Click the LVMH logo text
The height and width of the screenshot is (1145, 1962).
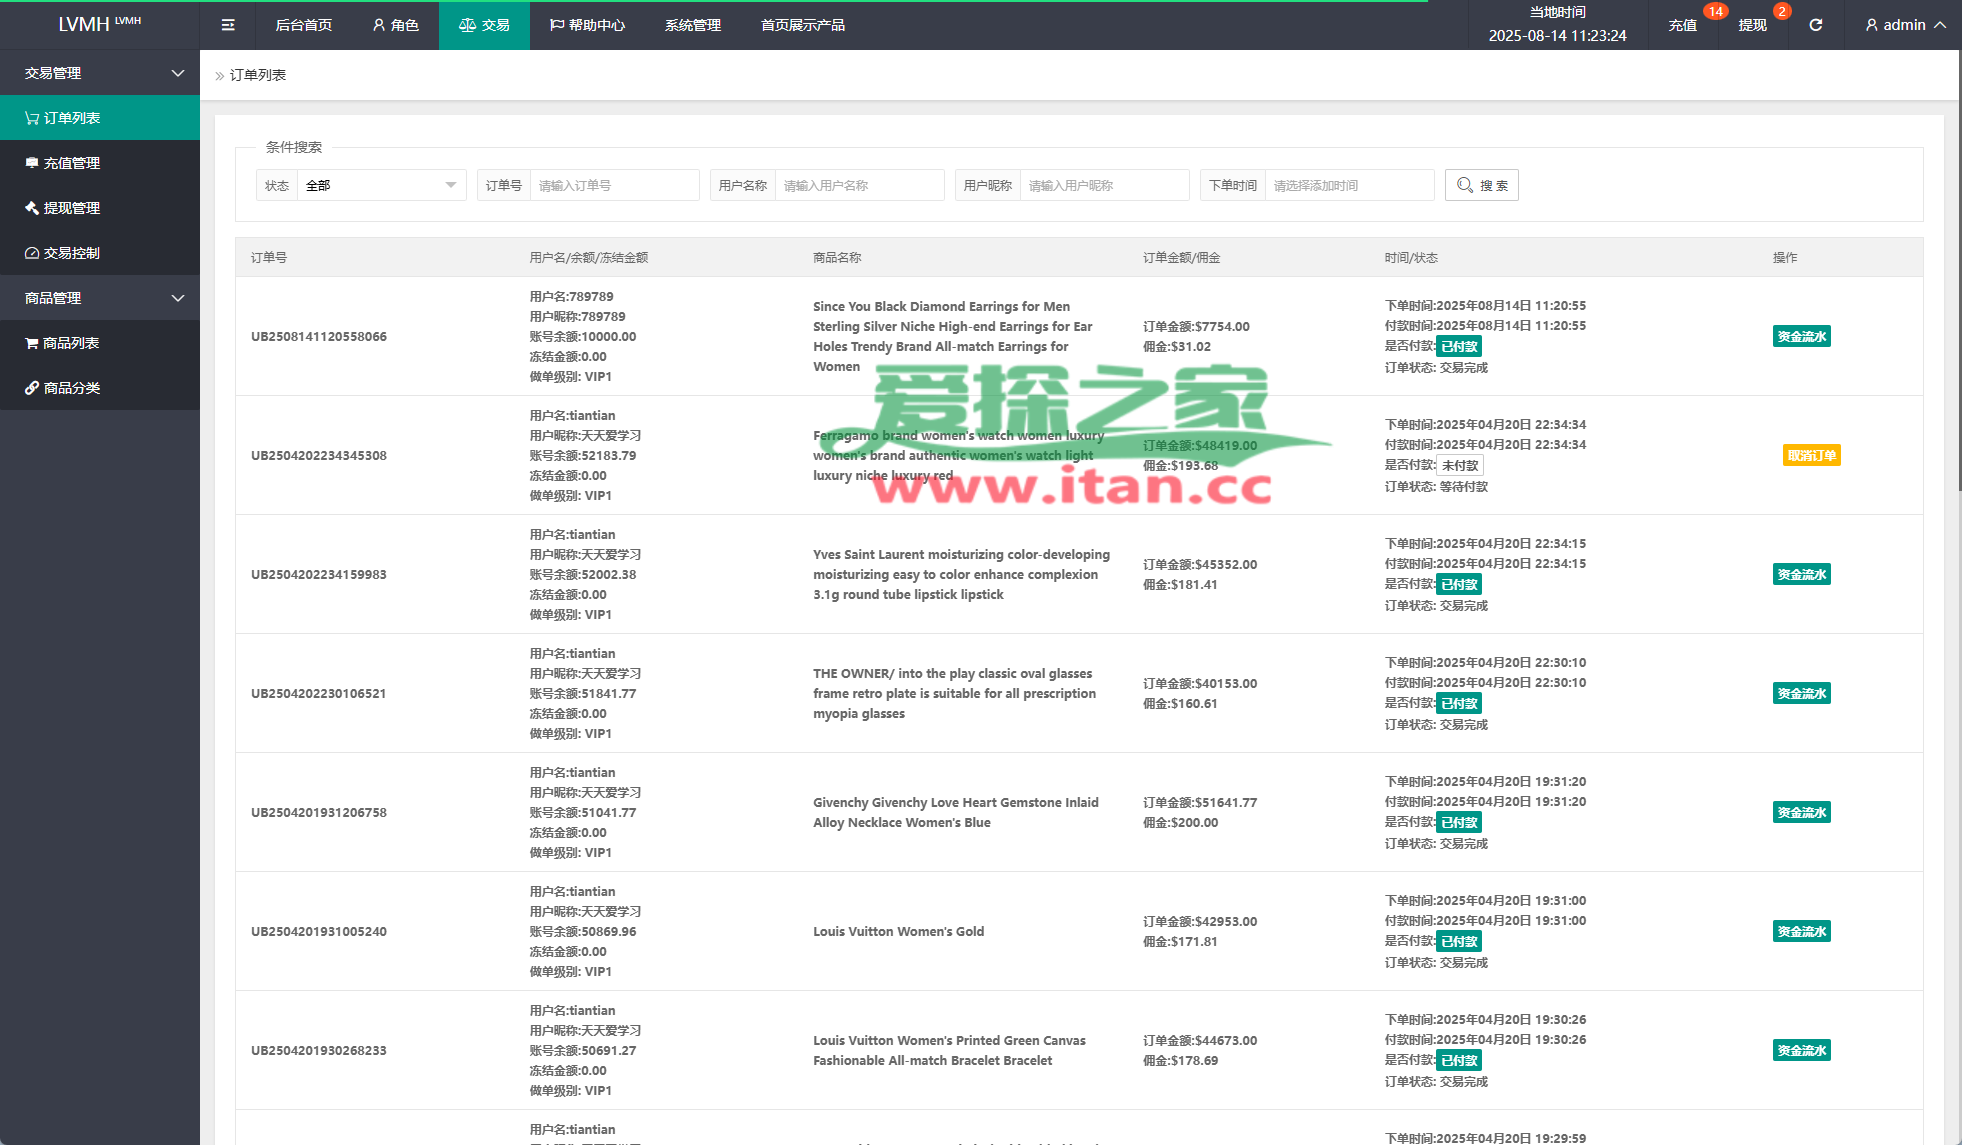click(84, 25)
